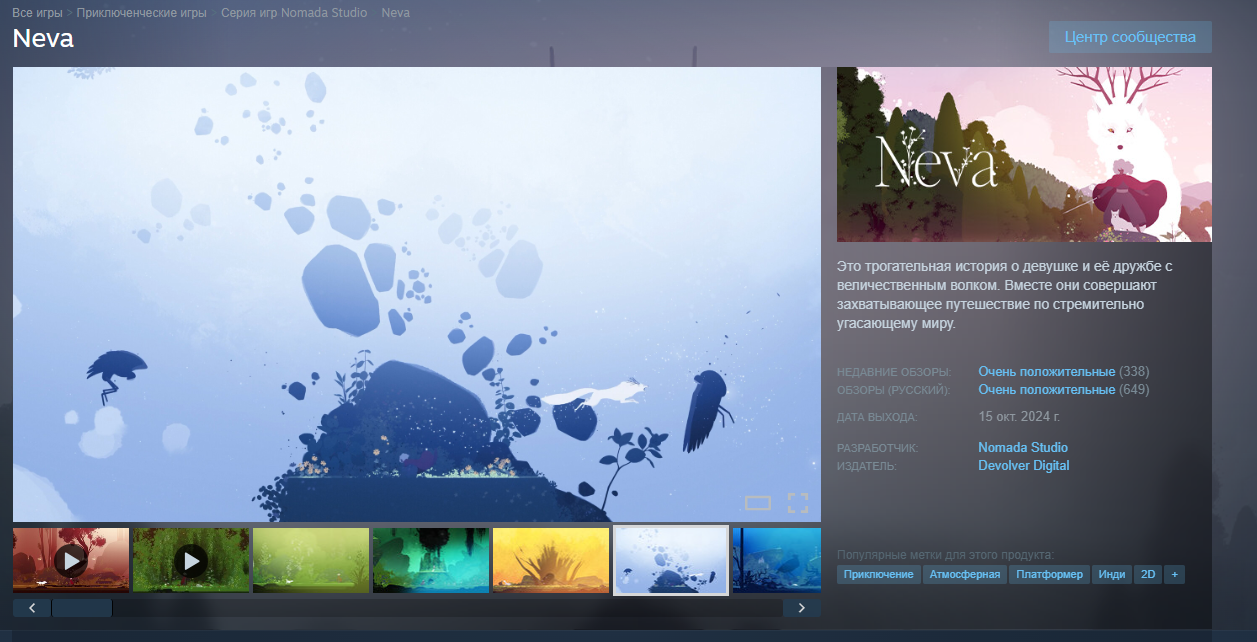Click the Neva capsule header image
1257x642 pixels.
(1024, 154)
